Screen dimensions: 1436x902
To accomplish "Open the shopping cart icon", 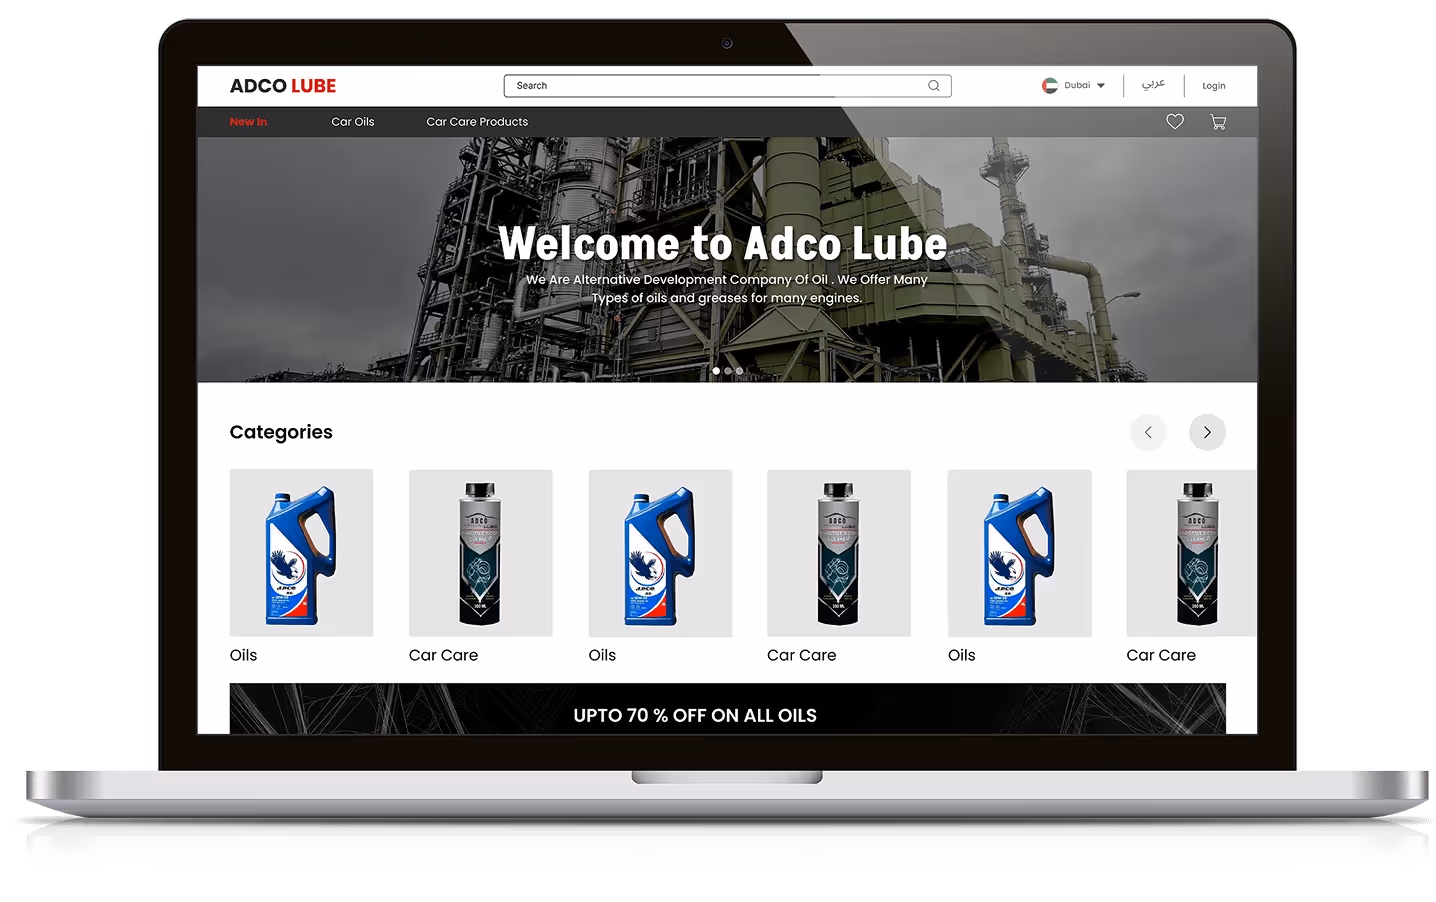I will coord(1218,122).
